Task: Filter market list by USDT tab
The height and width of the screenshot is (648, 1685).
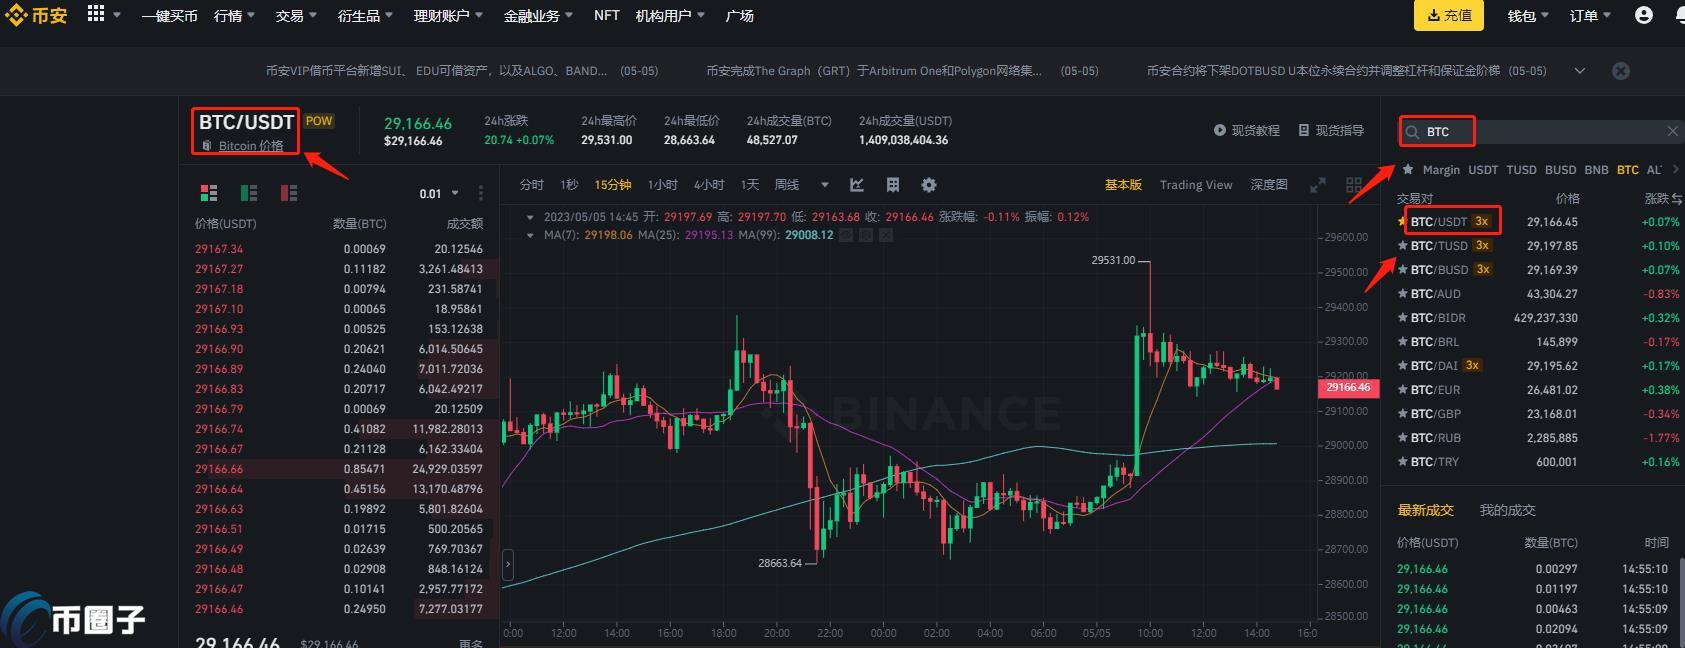Action: point(1483,170)
